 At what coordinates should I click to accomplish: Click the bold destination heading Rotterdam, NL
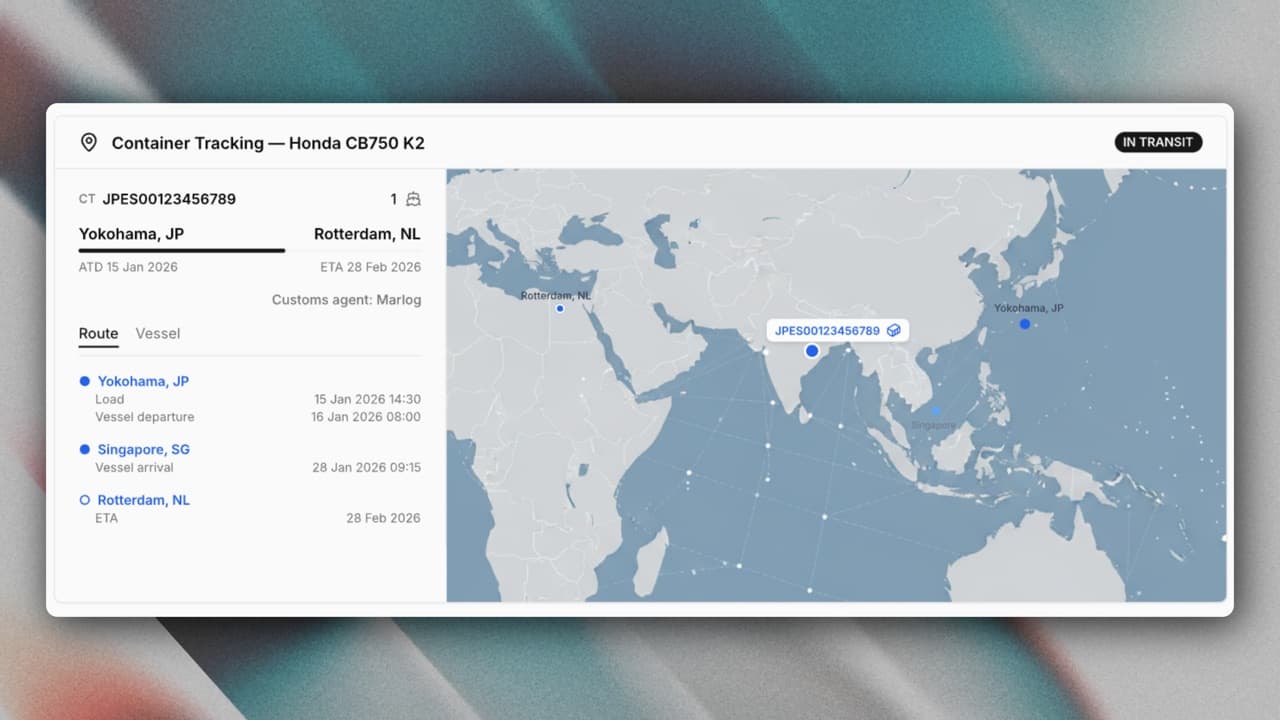coord(367,234)
